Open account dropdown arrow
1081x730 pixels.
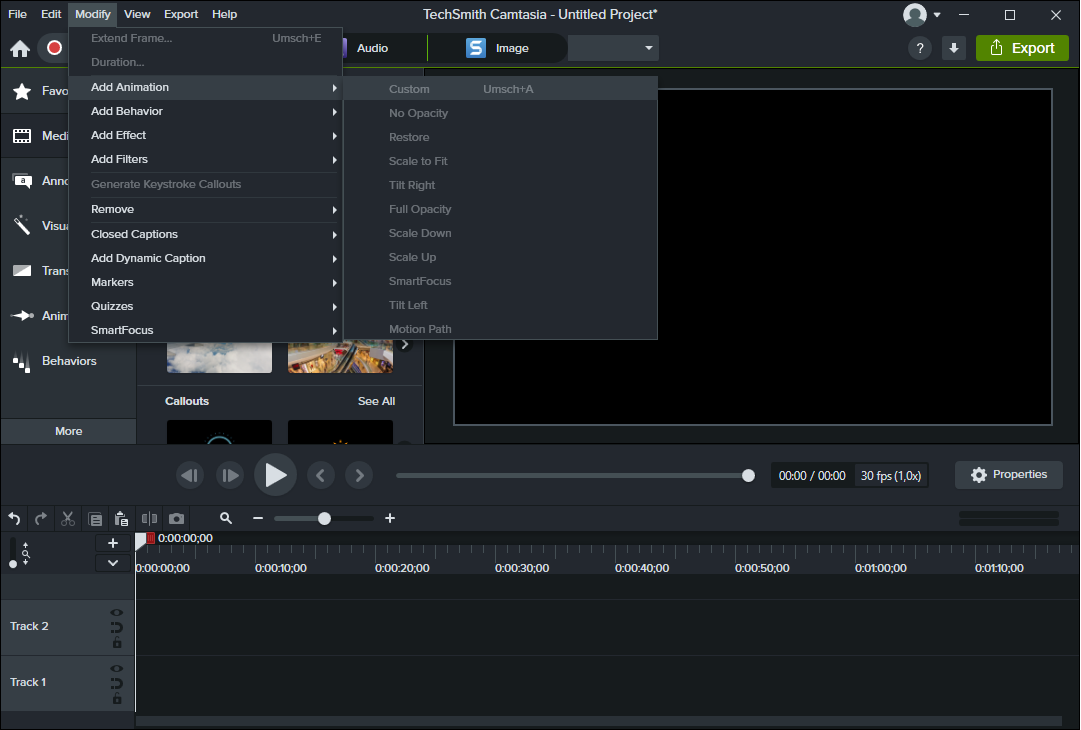[x=937, y=14]
